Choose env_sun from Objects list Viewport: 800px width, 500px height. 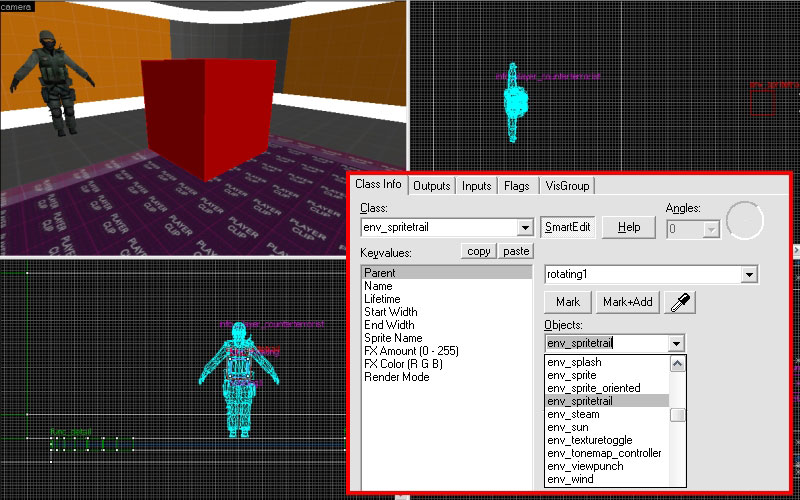(x=607, y=427)
